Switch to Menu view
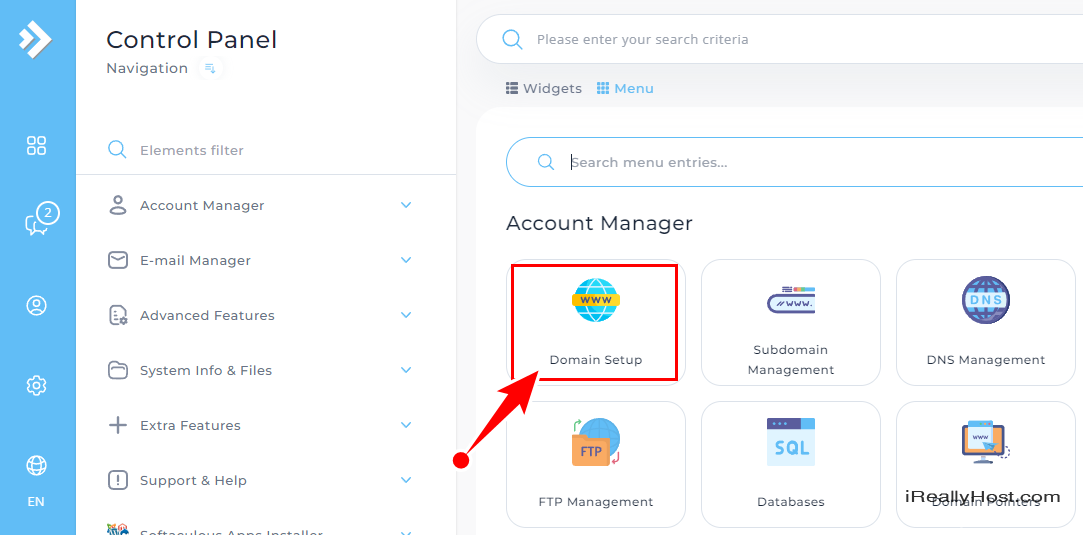Screen dimensions: 1083x535 click(x=625, y=88)
